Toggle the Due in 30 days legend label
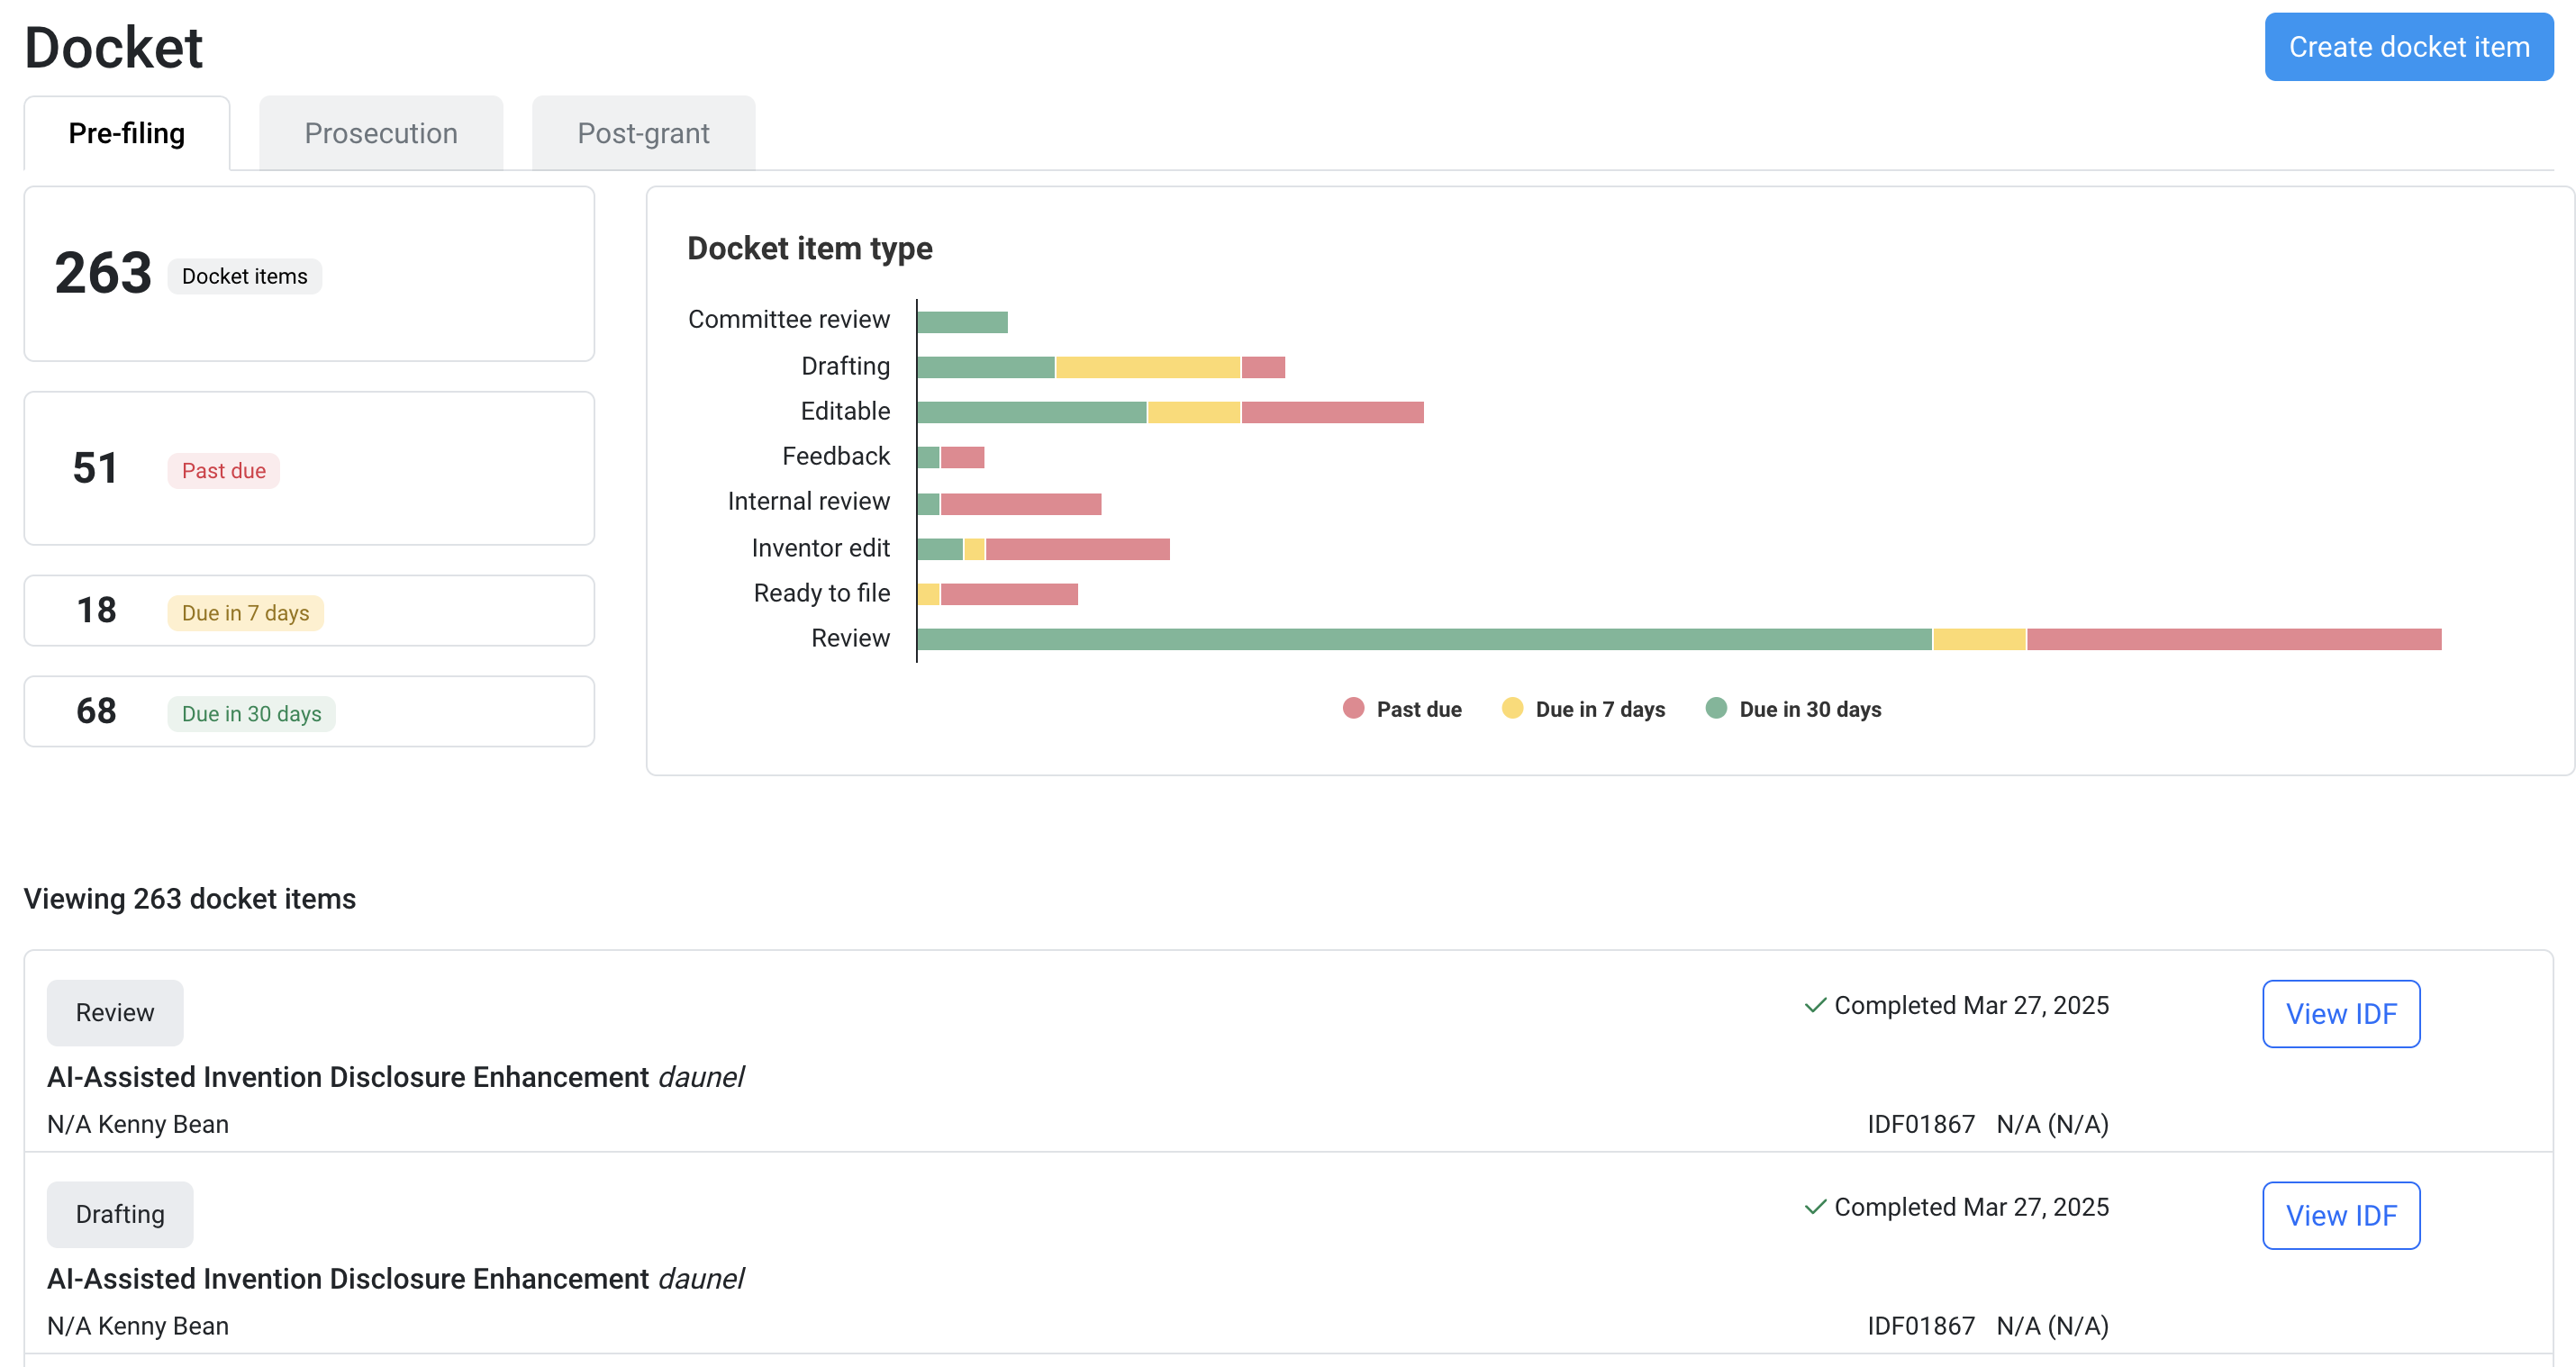The image size is (2576, 1367). point(1810,709)
